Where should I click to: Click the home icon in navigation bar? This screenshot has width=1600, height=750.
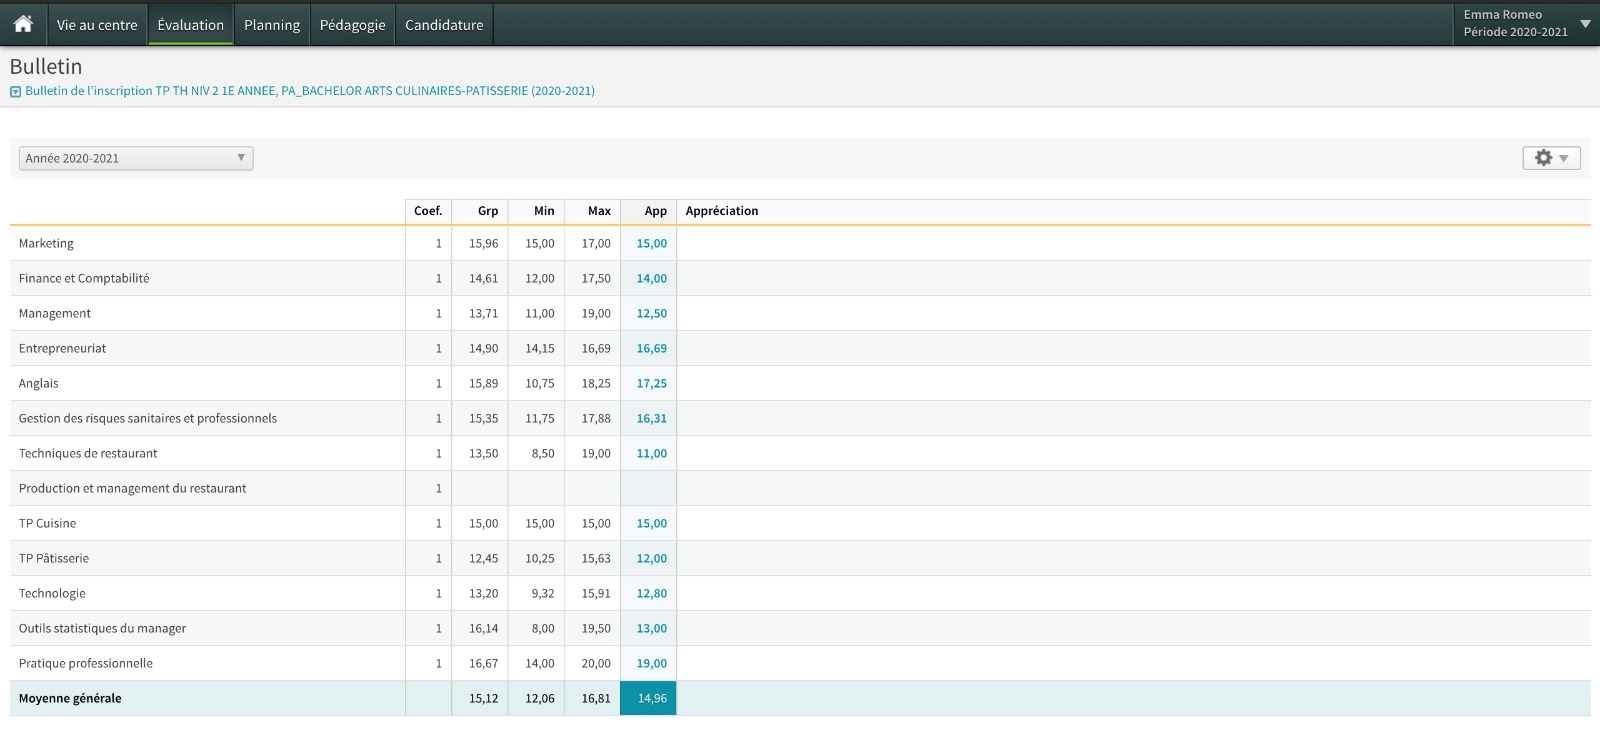click(x=23, y=24)
